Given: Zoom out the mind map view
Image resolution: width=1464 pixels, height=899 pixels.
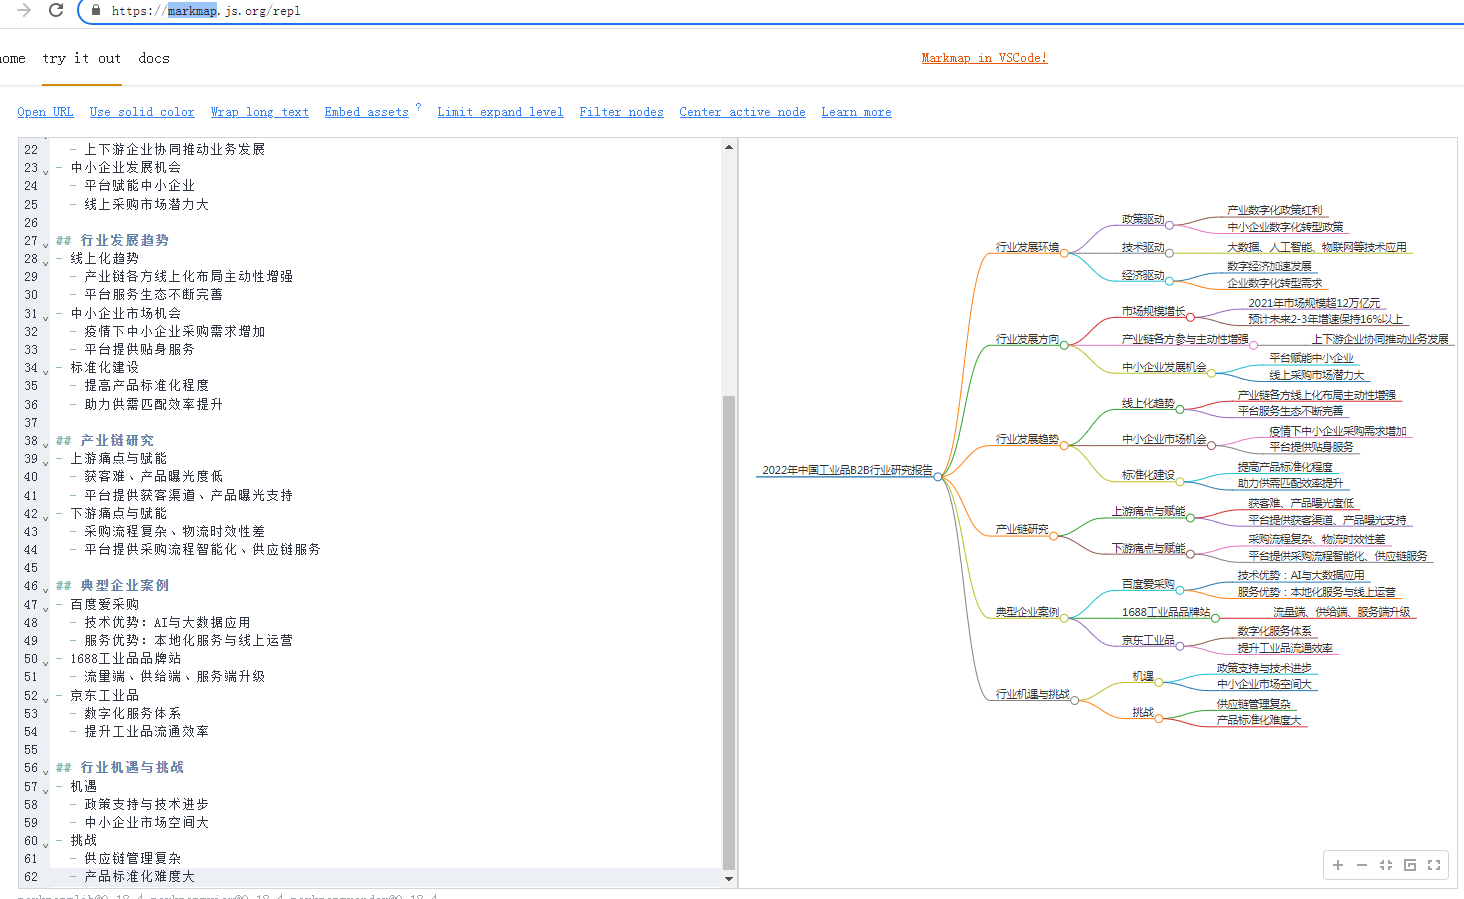Looking at the screenshot, I should click(x=1362, y=865).
